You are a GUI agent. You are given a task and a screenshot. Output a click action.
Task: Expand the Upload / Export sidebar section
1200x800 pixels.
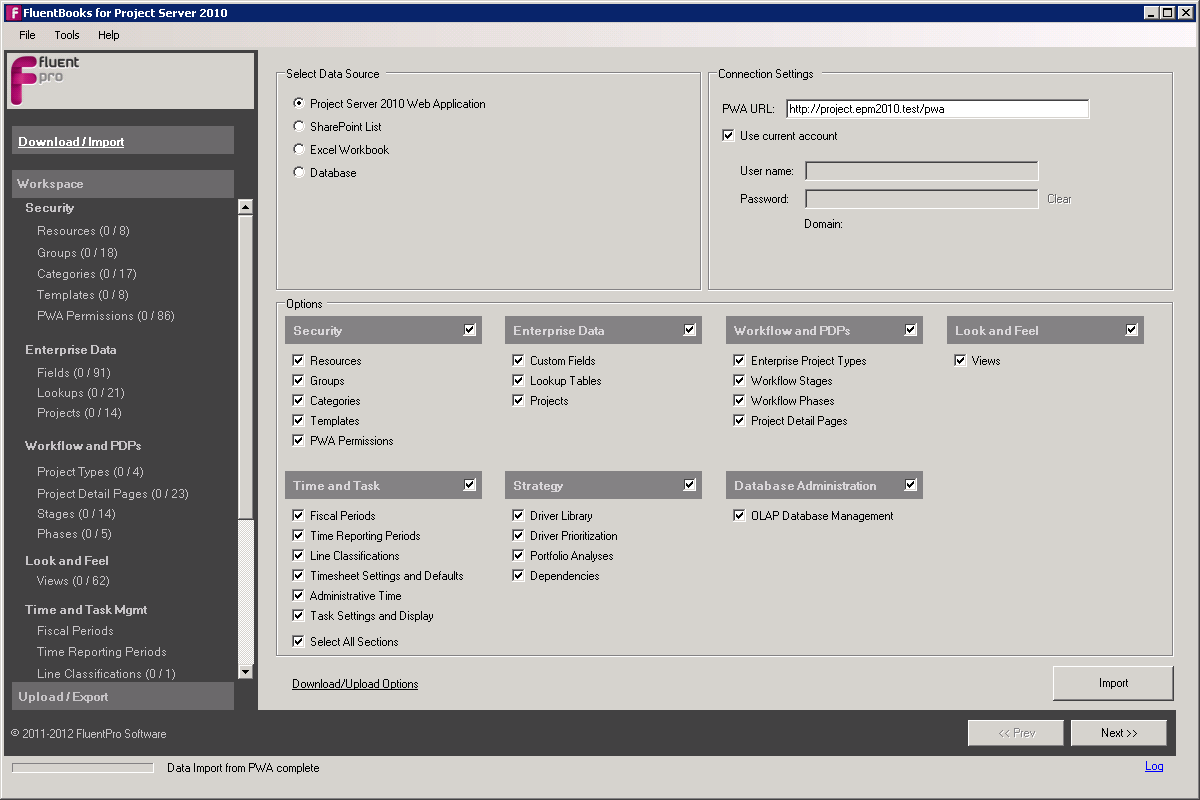coord(123,697)
